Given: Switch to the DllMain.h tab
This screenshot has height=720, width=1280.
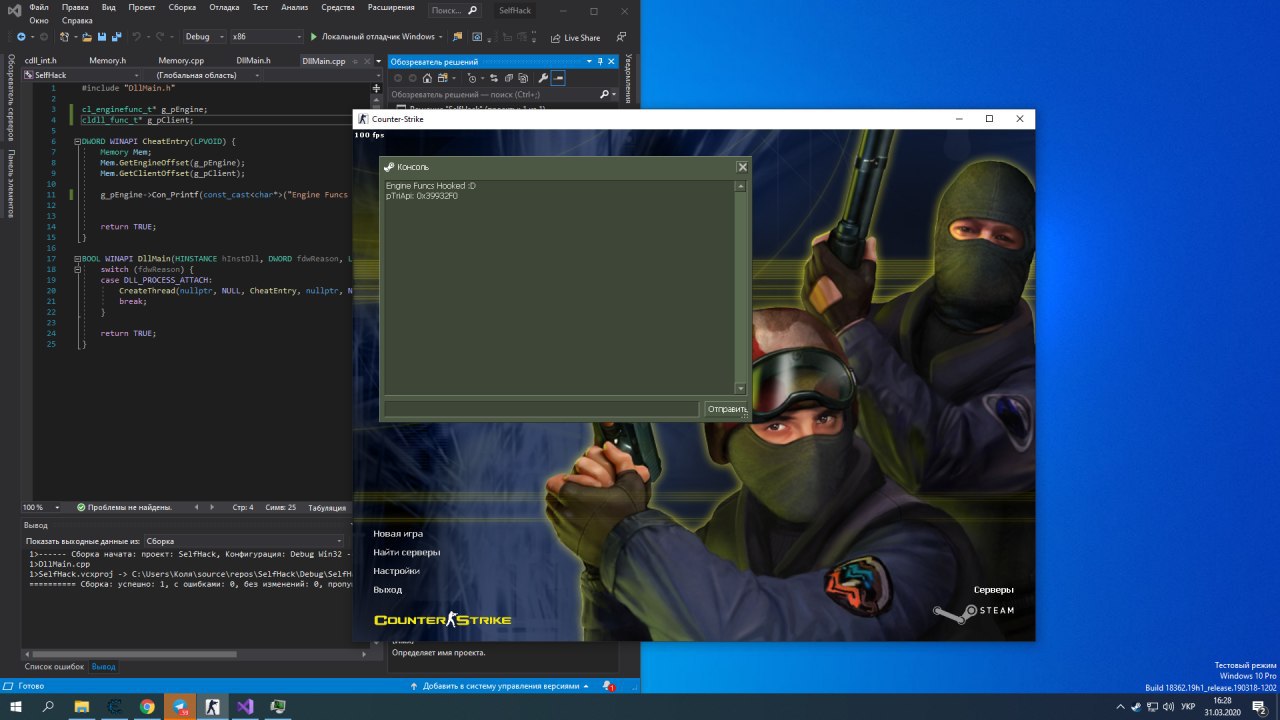Looking at the screenshot, I should 254,61.
